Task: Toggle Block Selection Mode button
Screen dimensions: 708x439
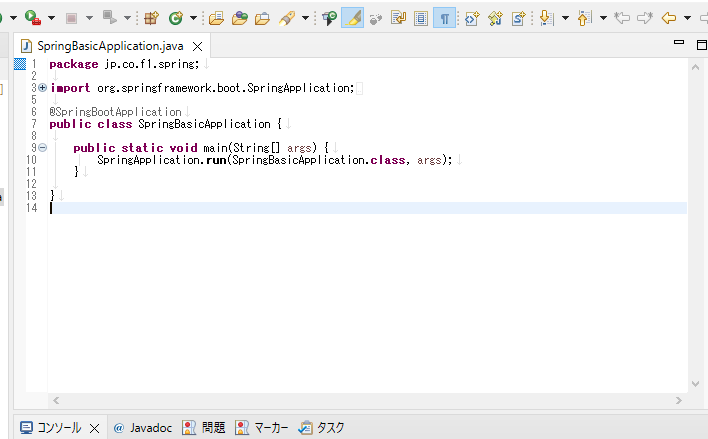Action: coord(421,17)
